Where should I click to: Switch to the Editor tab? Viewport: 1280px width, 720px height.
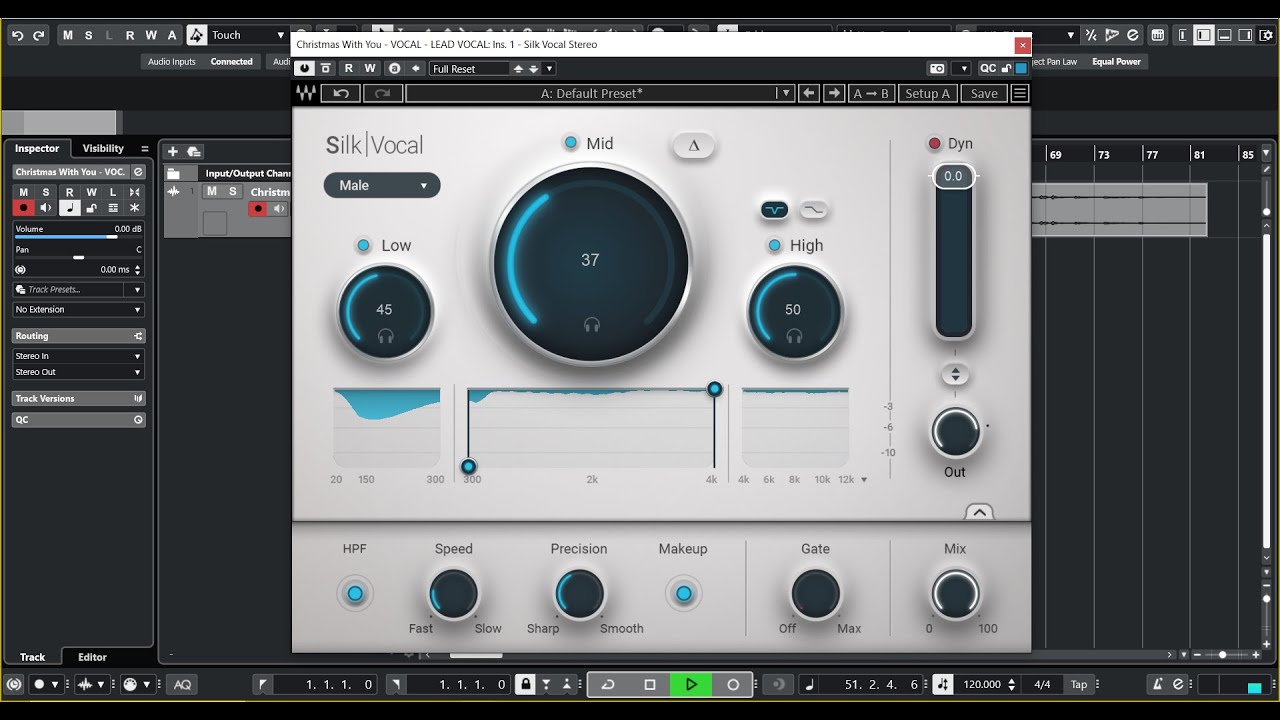tap(93, 657)
